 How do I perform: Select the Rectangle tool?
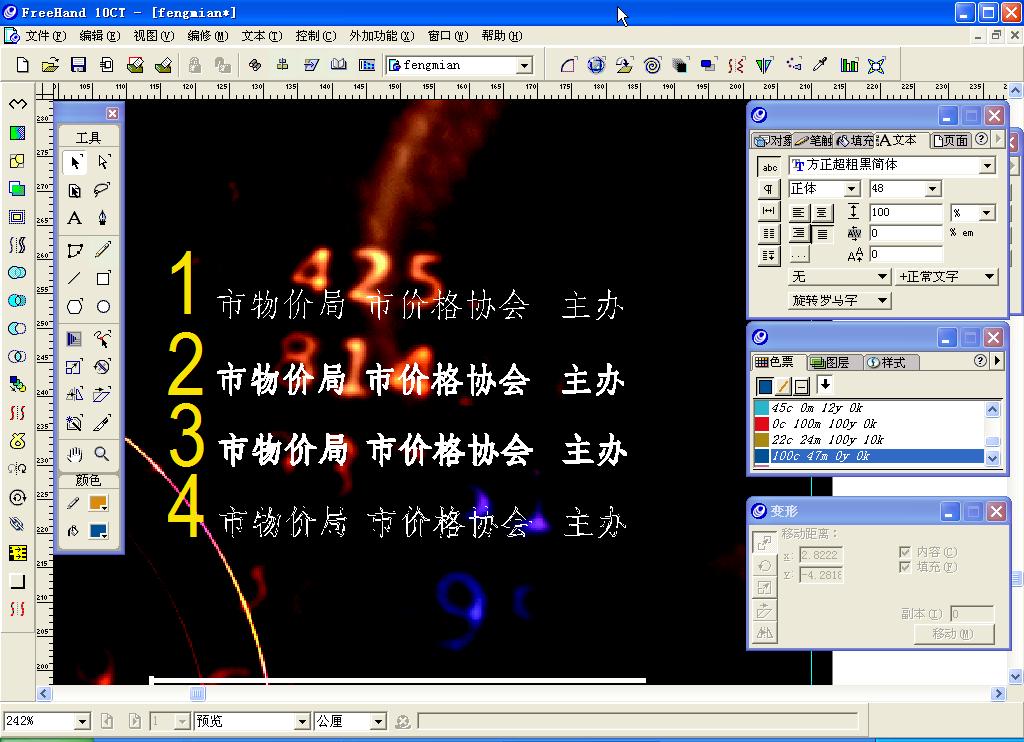click(103, 278)
